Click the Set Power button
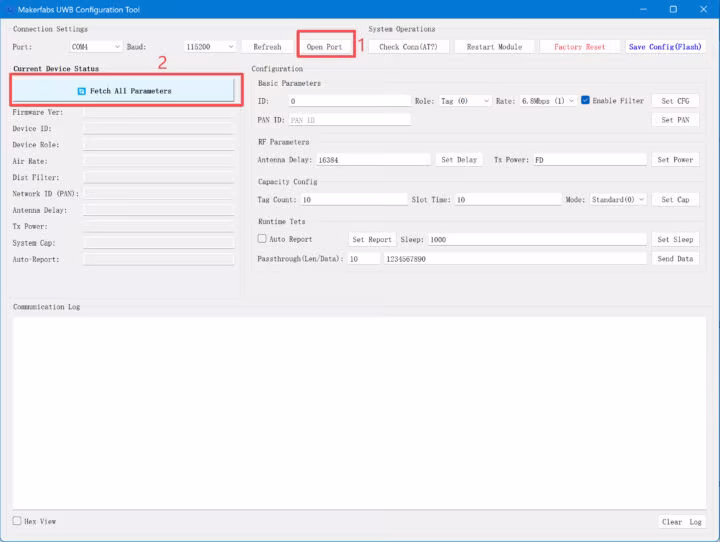Viewport: 720px width, 542px height. click(x=675, y=160)
